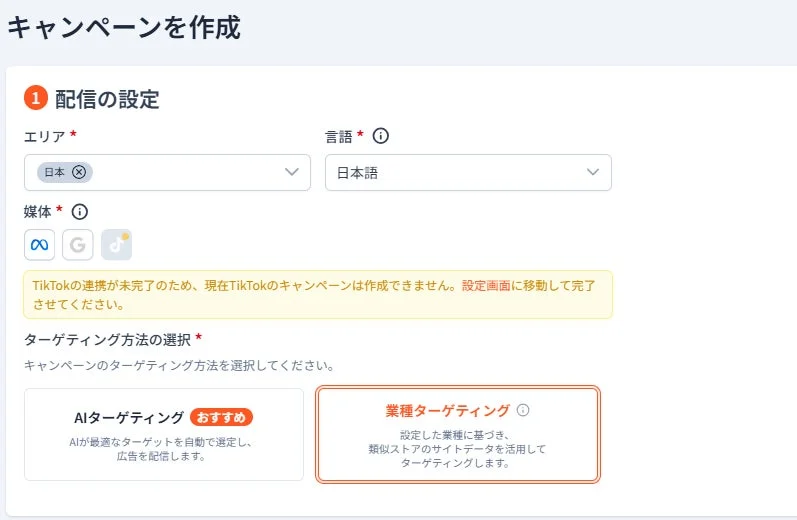This screenshot has width=797, height=520.
Task: Click the TikTok連携 warning banner
Action: click(318, 295)
